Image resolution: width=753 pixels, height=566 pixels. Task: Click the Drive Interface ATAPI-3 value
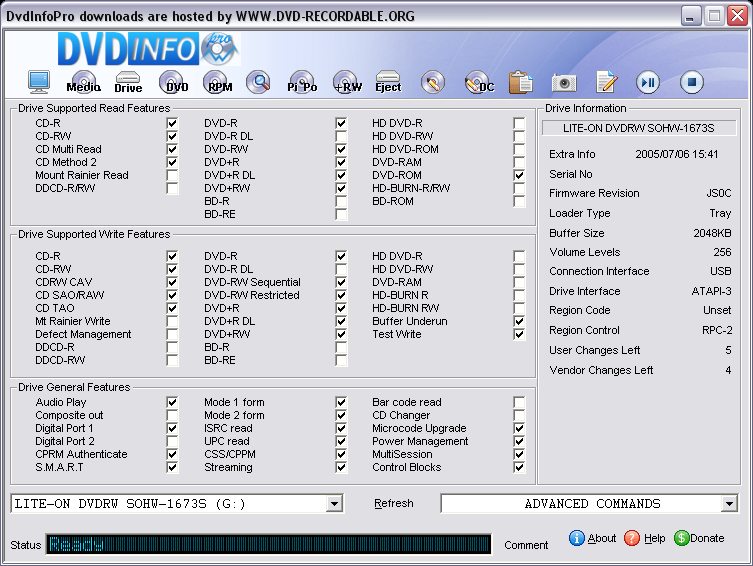click(x=711, y=291)
